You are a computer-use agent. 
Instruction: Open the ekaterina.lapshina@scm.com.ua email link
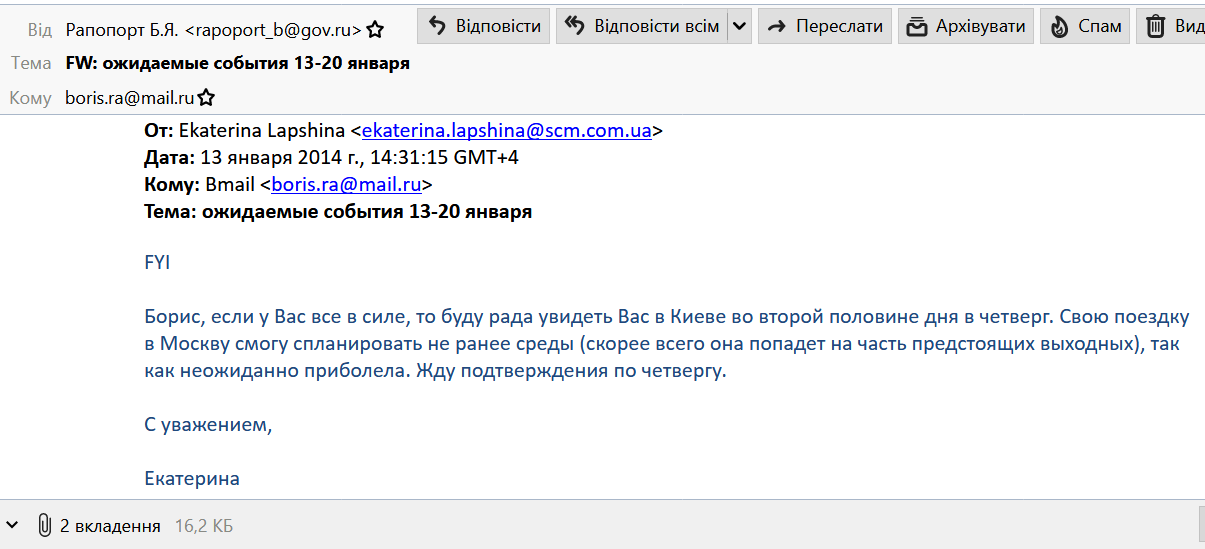(506, 130)
